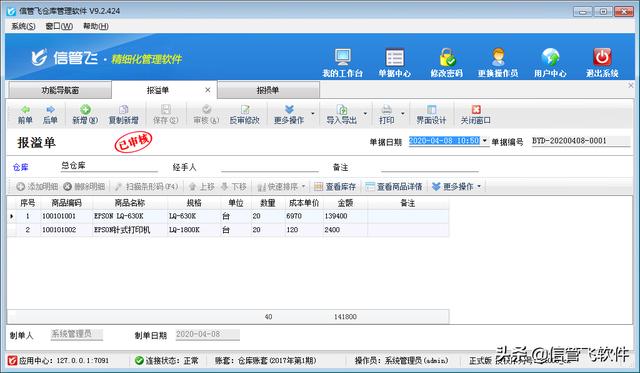
Task: Select cell 100101002 in row 2
Action: coord(67,230)
